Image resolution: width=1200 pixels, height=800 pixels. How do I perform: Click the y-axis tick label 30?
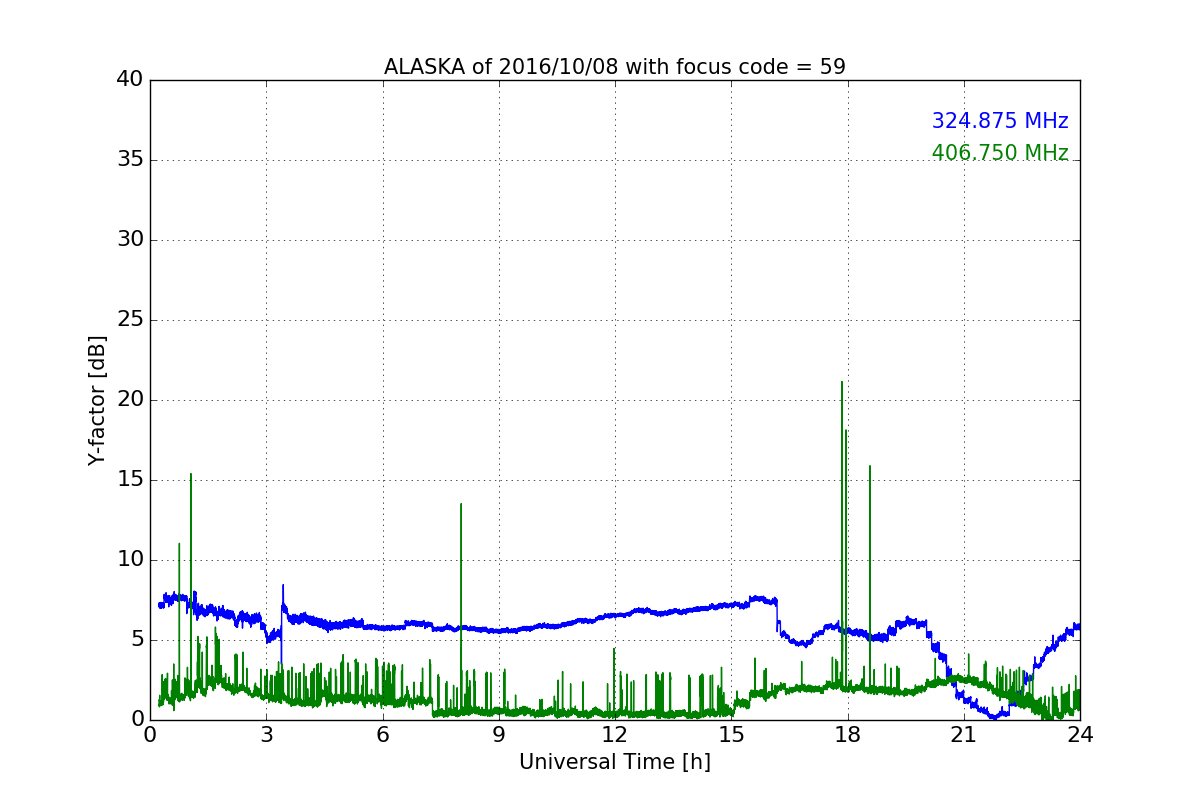pyautogui.click(x=130, y=239)
